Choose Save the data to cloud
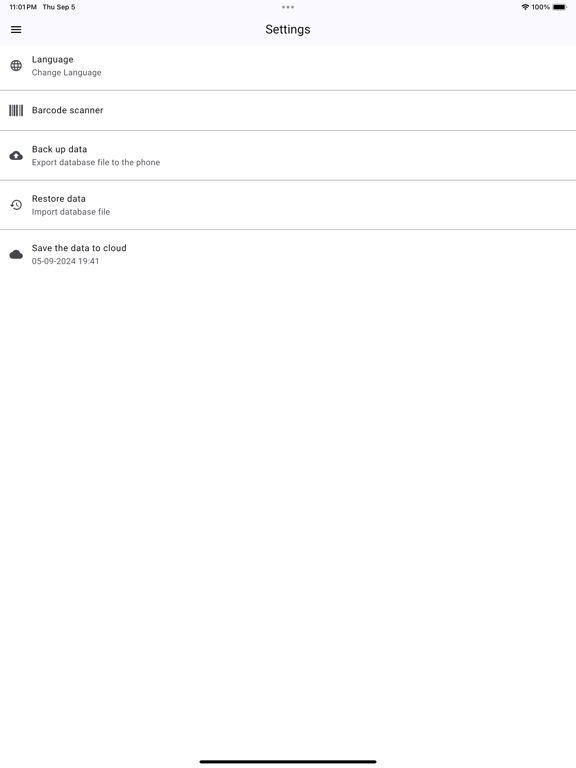 [x=288, y=254]
